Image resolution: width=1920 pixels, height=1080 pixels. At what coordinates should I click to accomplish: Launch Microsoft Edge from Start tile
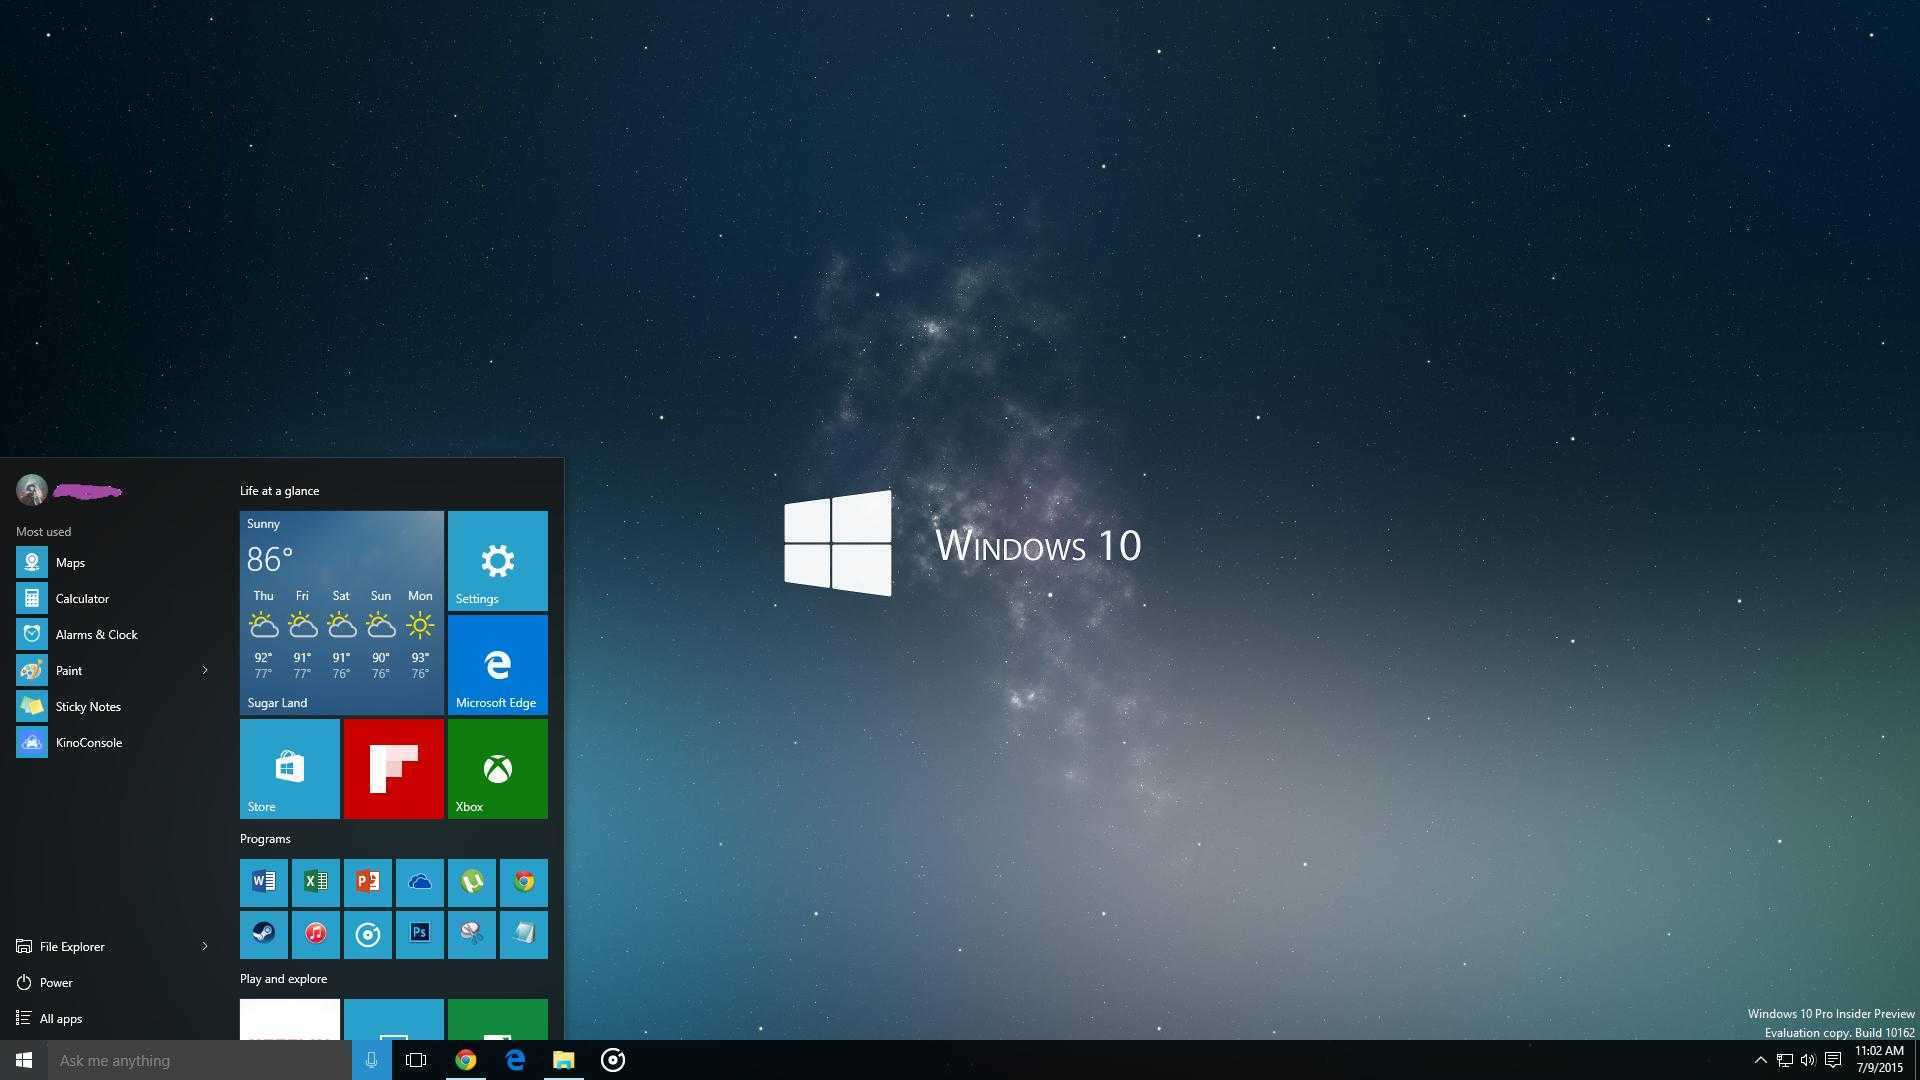[498, 665]
